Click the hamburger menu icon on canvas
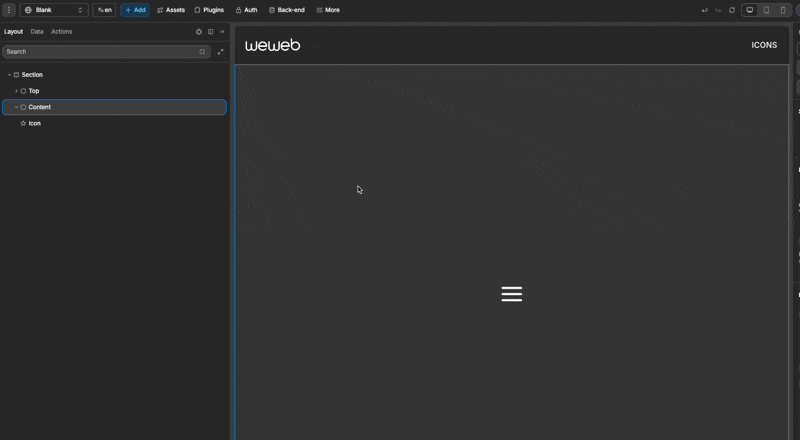The width and height of the screenshot is (800, 440). point(512,294)
